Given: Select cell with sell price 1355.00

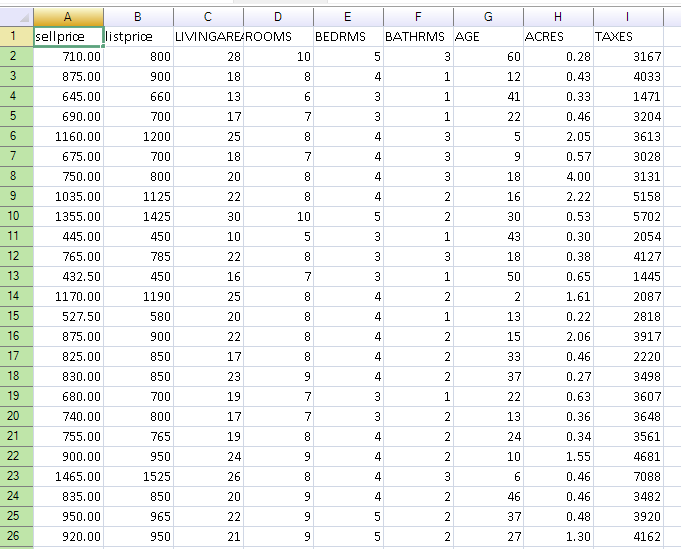Looking at the screenshot, I should 68,216.
